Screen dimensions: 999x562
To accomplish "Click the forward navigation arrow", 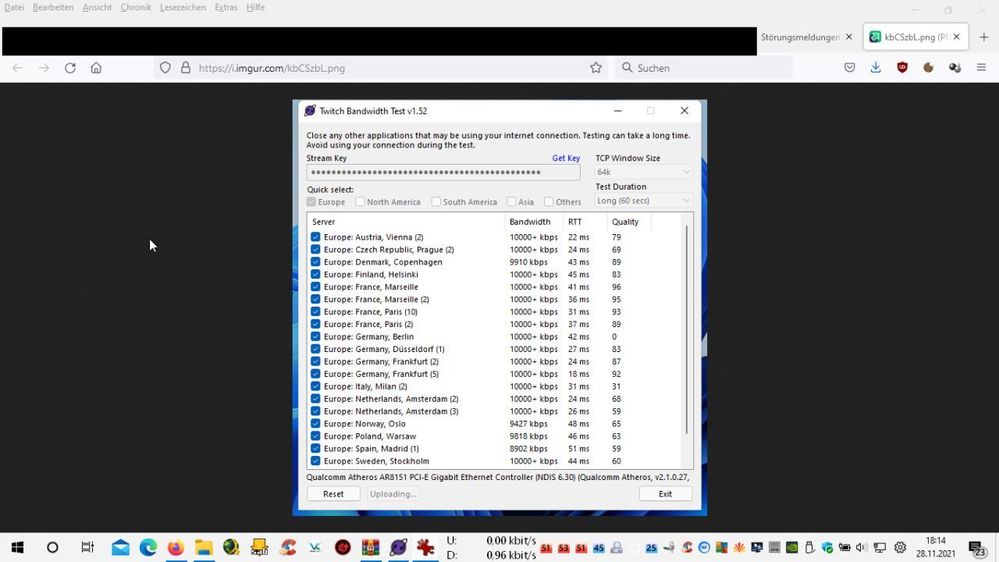I will (44, 68).
